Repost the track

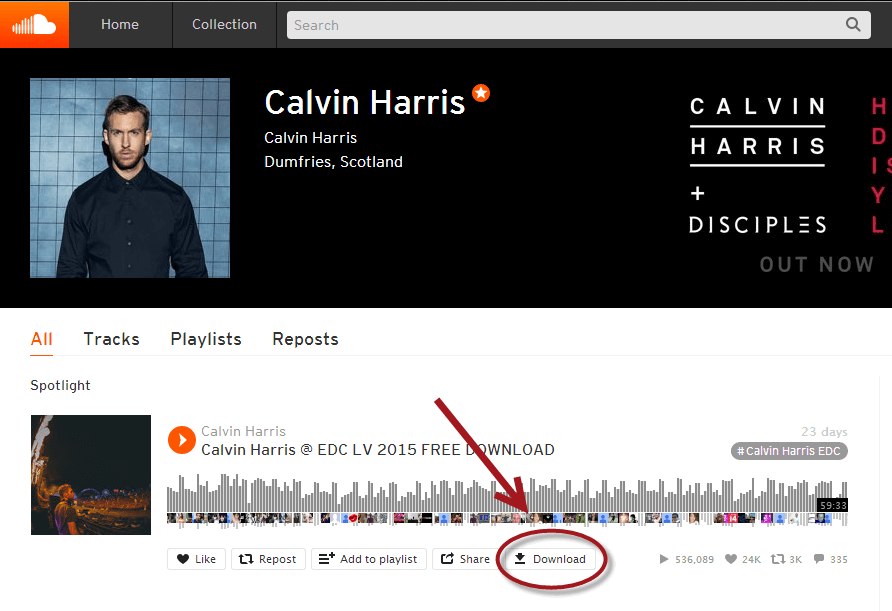[268, 559]
